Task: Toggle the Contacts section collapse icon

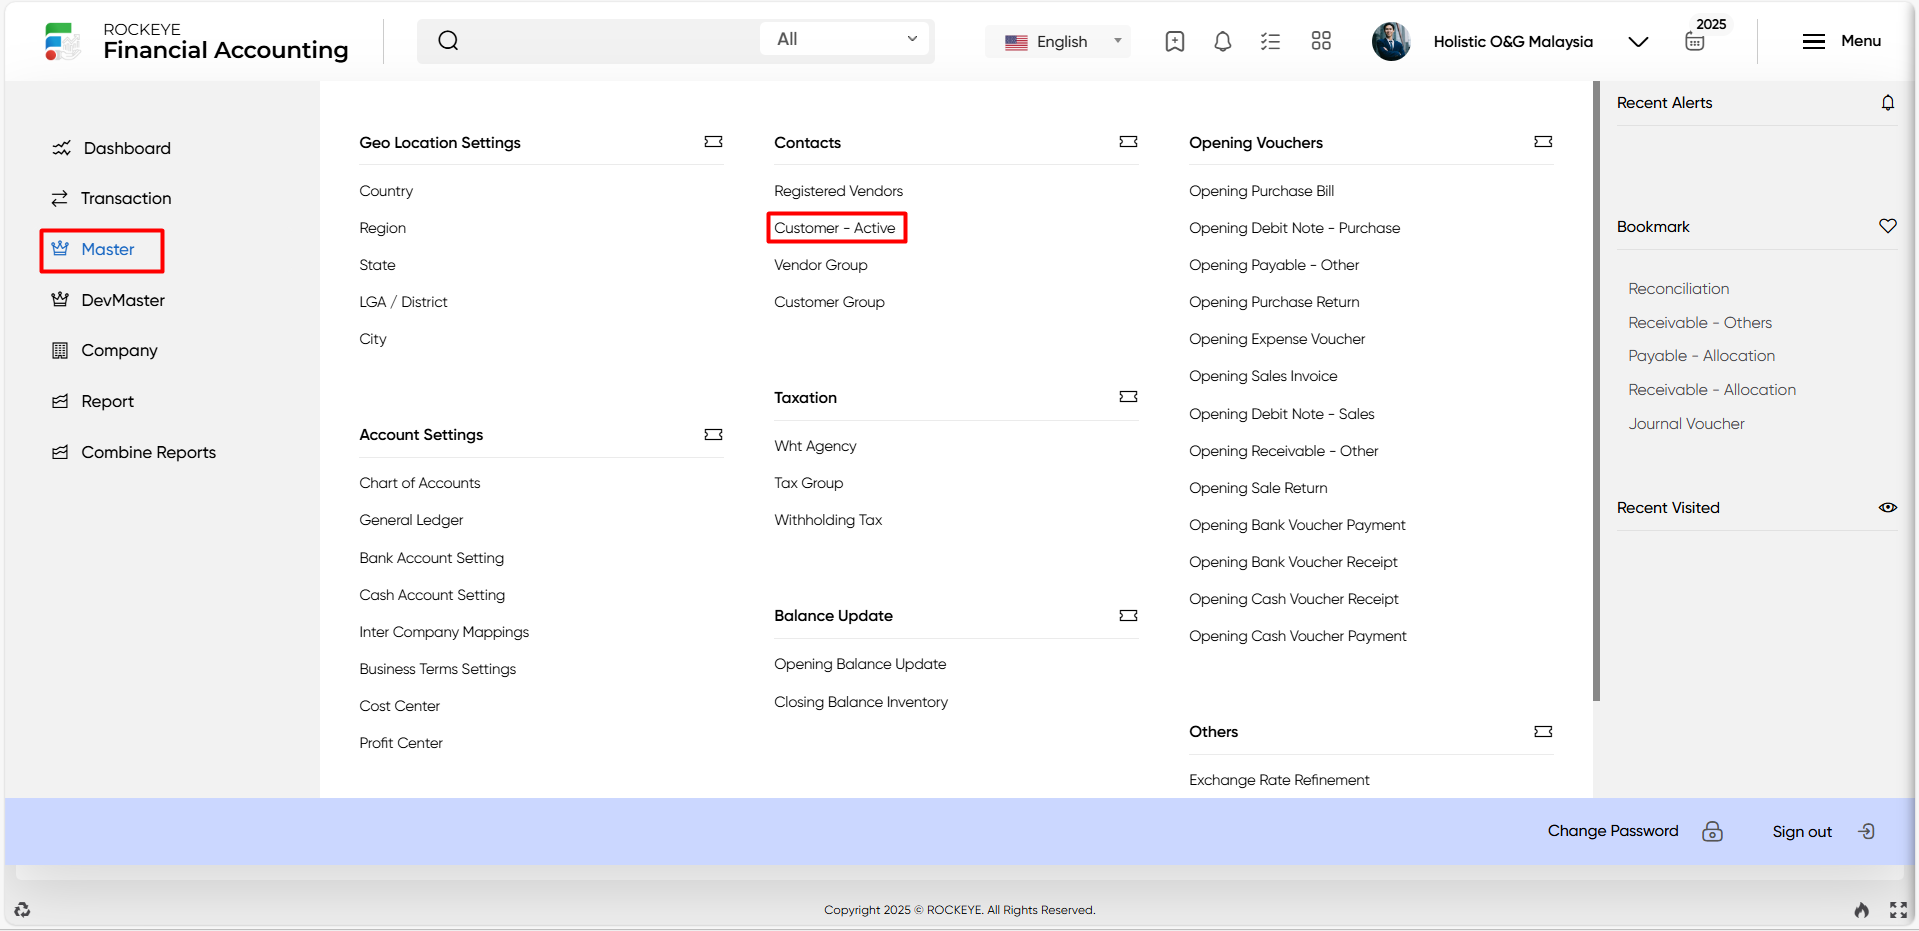Action: coord(1128,142)
